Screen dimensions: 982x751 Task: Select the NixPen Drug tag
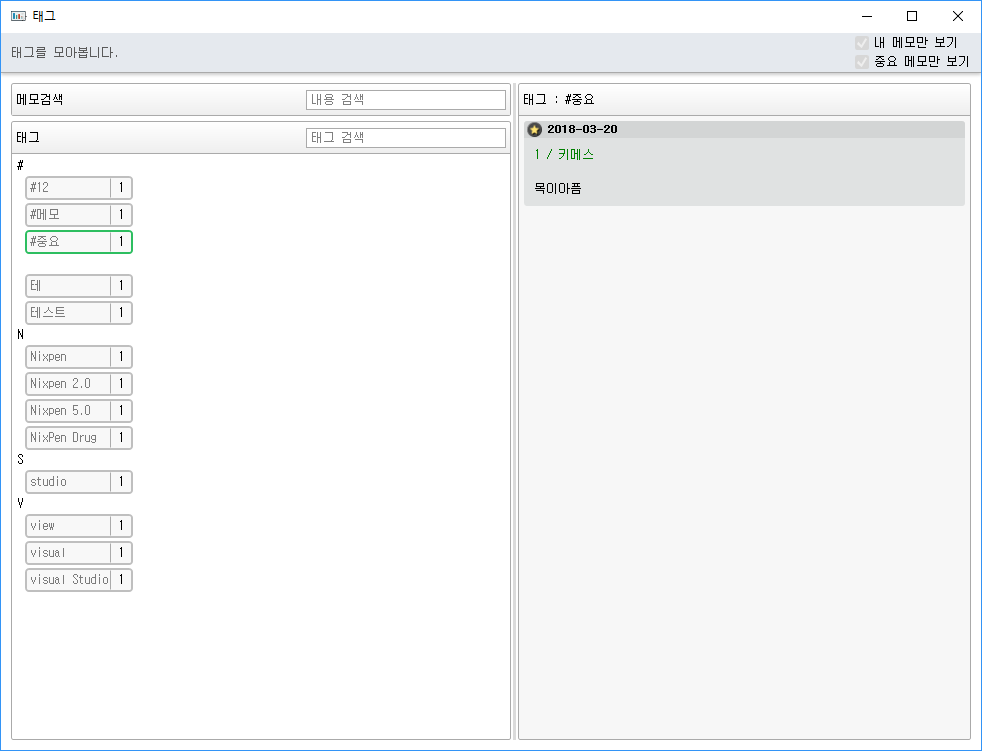pyautogui.click(x=78, y=438)
